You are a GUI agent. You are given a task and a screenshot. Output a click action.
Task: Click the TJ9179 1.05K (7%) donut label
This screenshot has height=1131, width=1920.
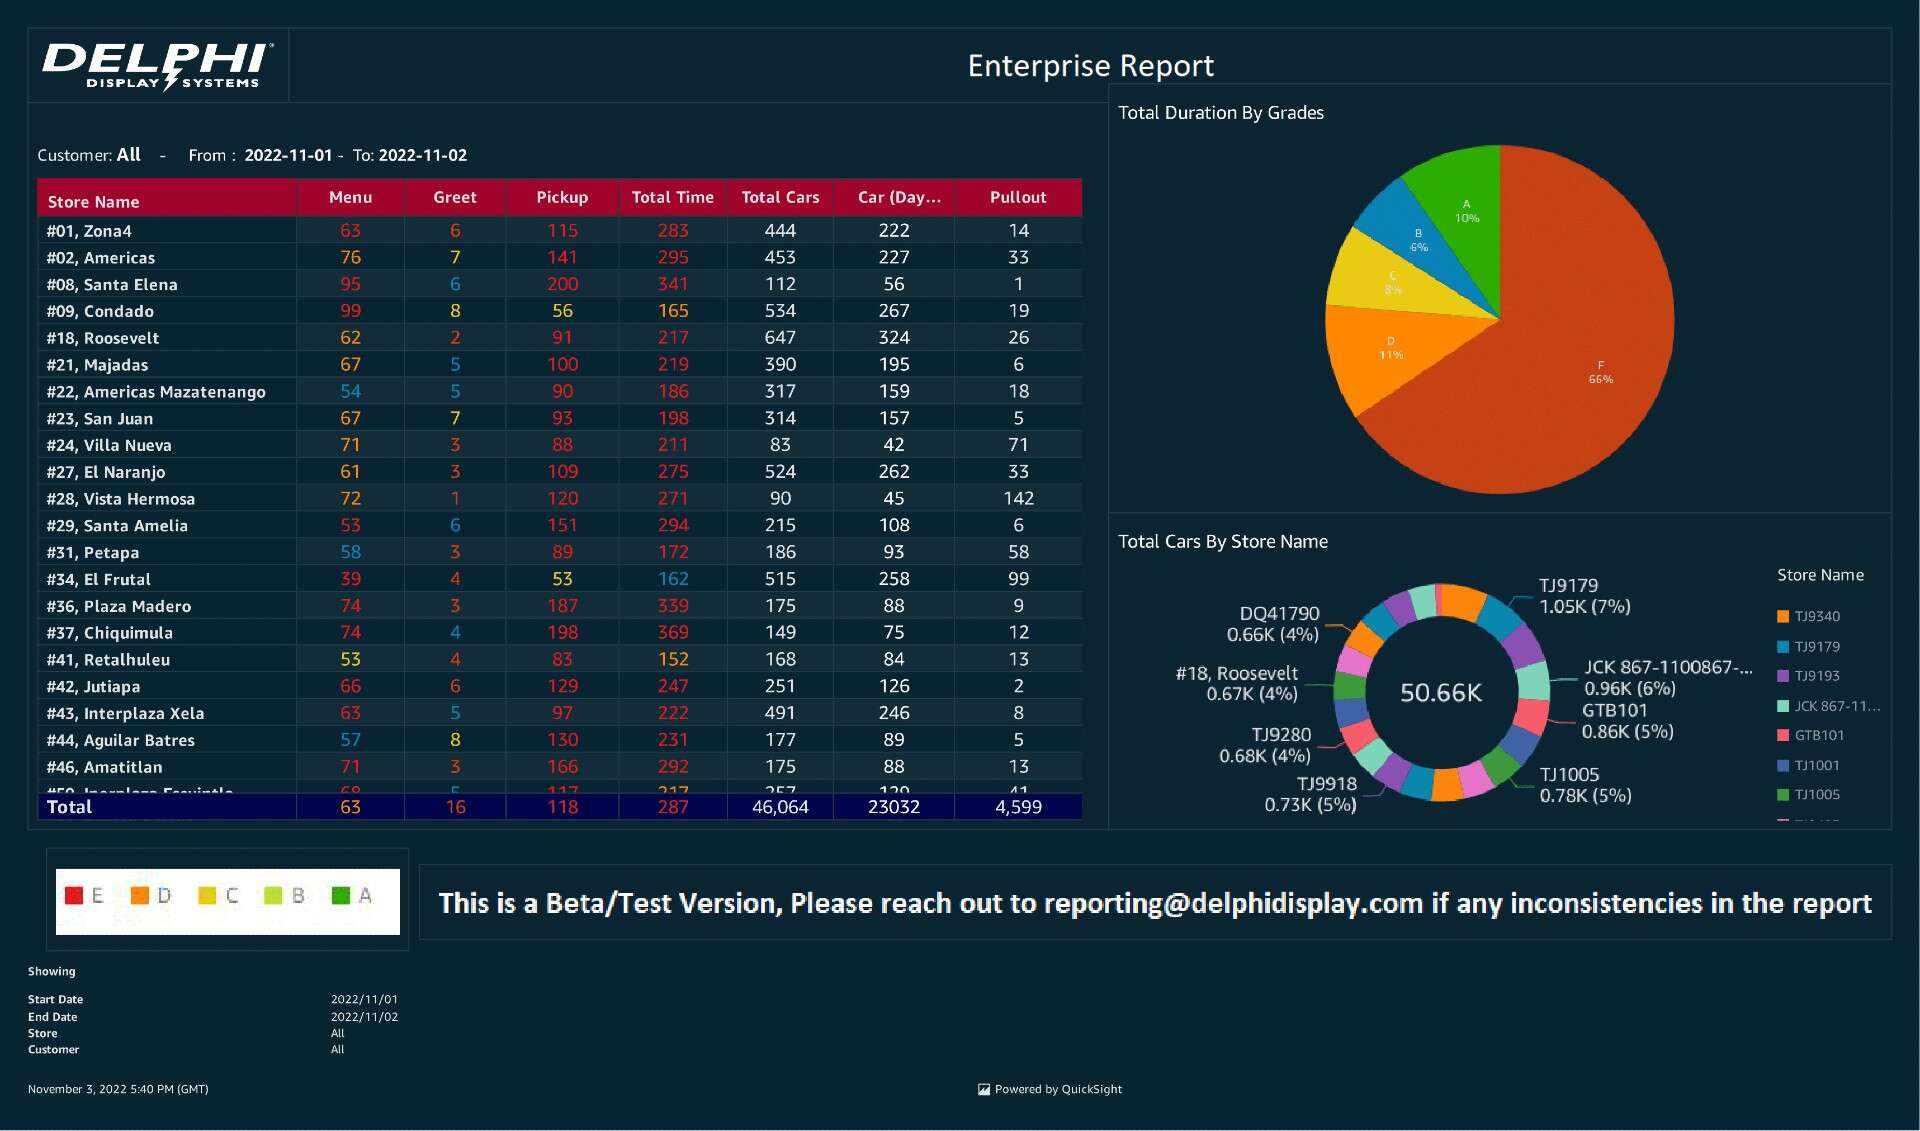[x=1584, y=596]
